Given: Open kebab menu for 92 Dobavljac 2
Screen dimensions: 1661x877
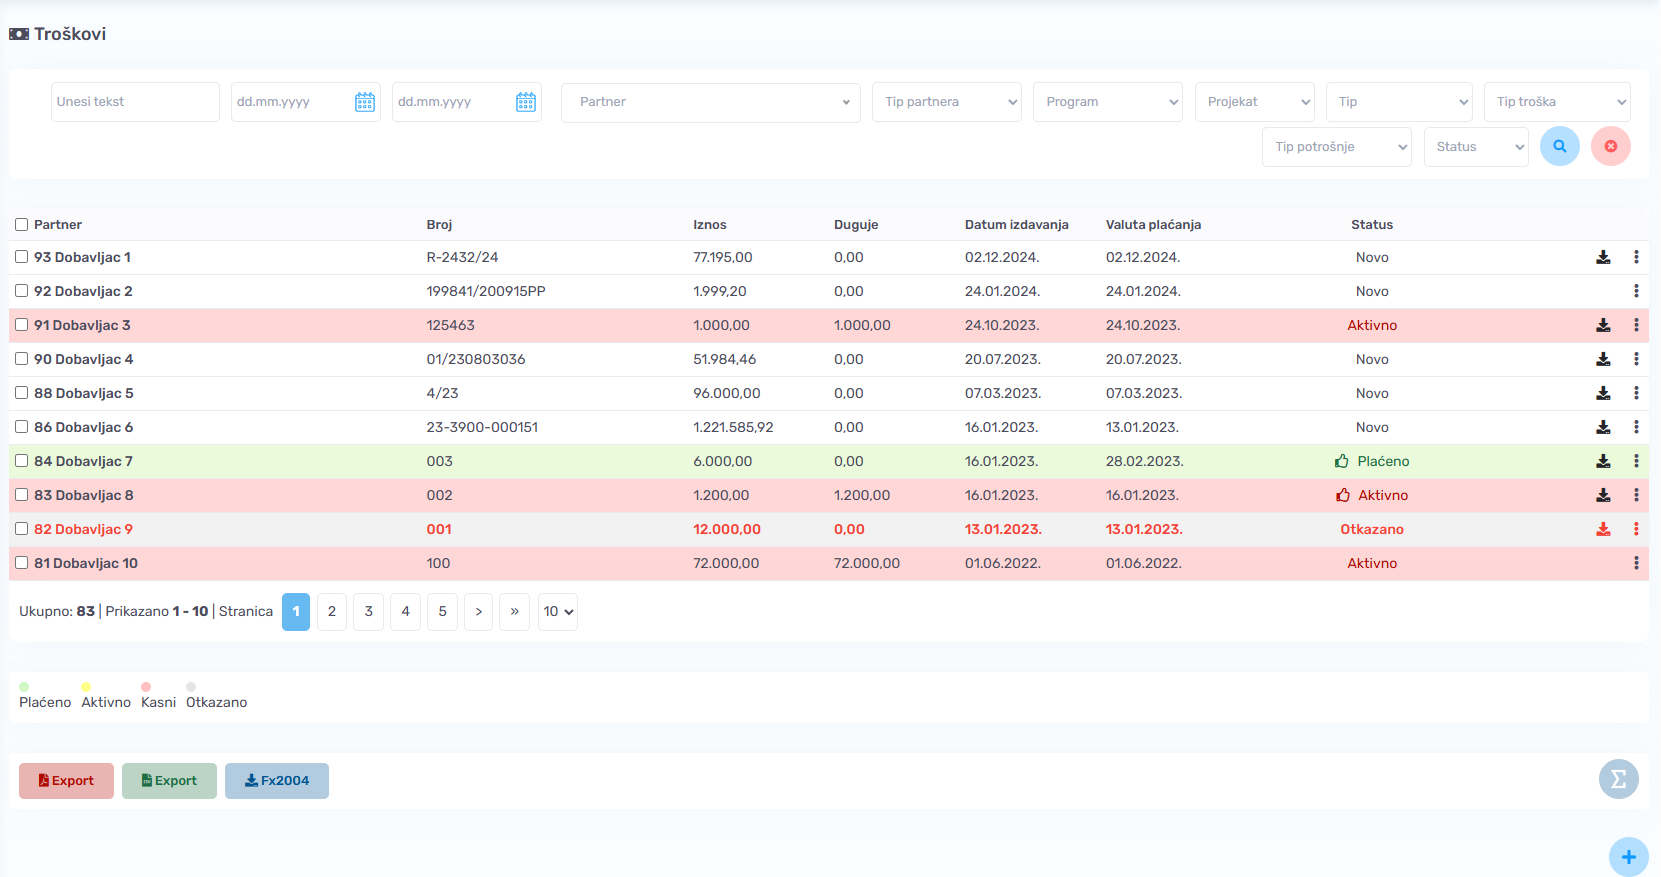Looking at the screenshot, I should (x=1636, y=291).
